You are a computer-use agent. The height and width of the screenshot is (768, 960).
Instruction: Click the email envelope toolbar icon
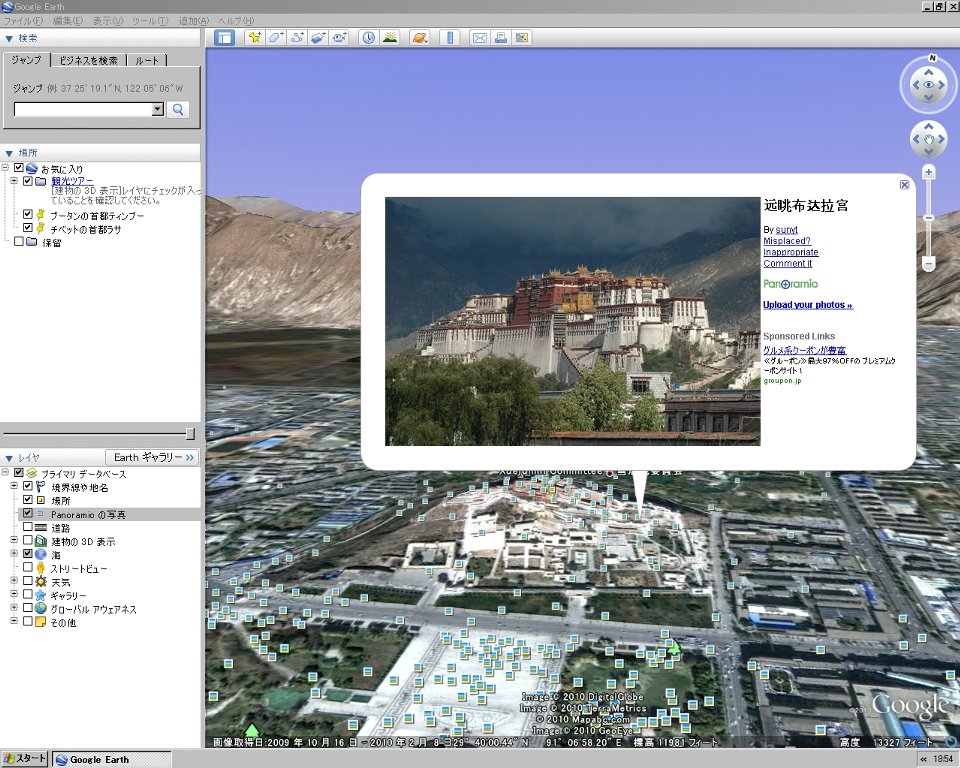(479, 38)
